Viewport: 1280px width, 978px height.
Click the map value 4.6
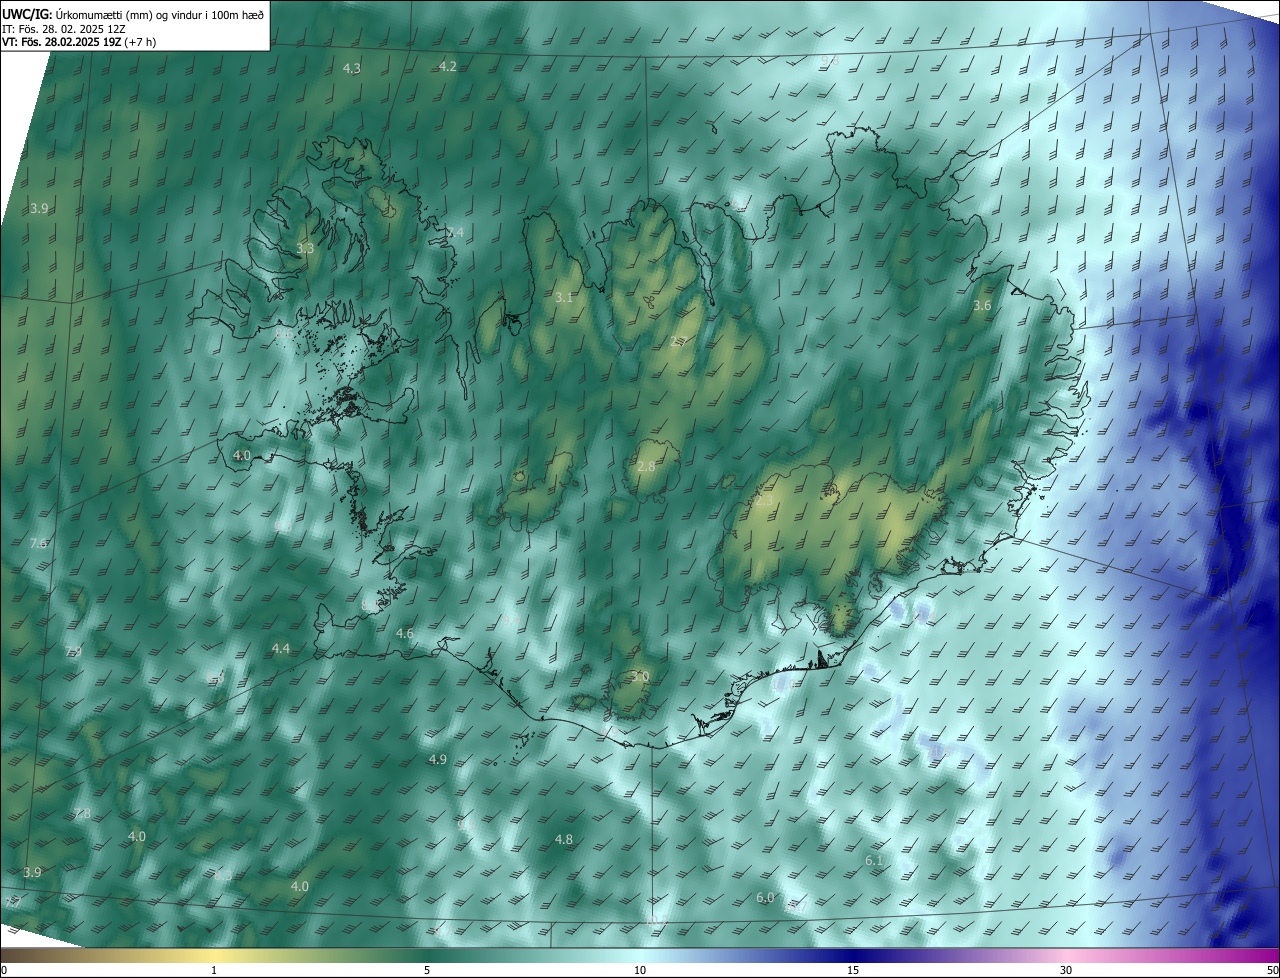405,633
